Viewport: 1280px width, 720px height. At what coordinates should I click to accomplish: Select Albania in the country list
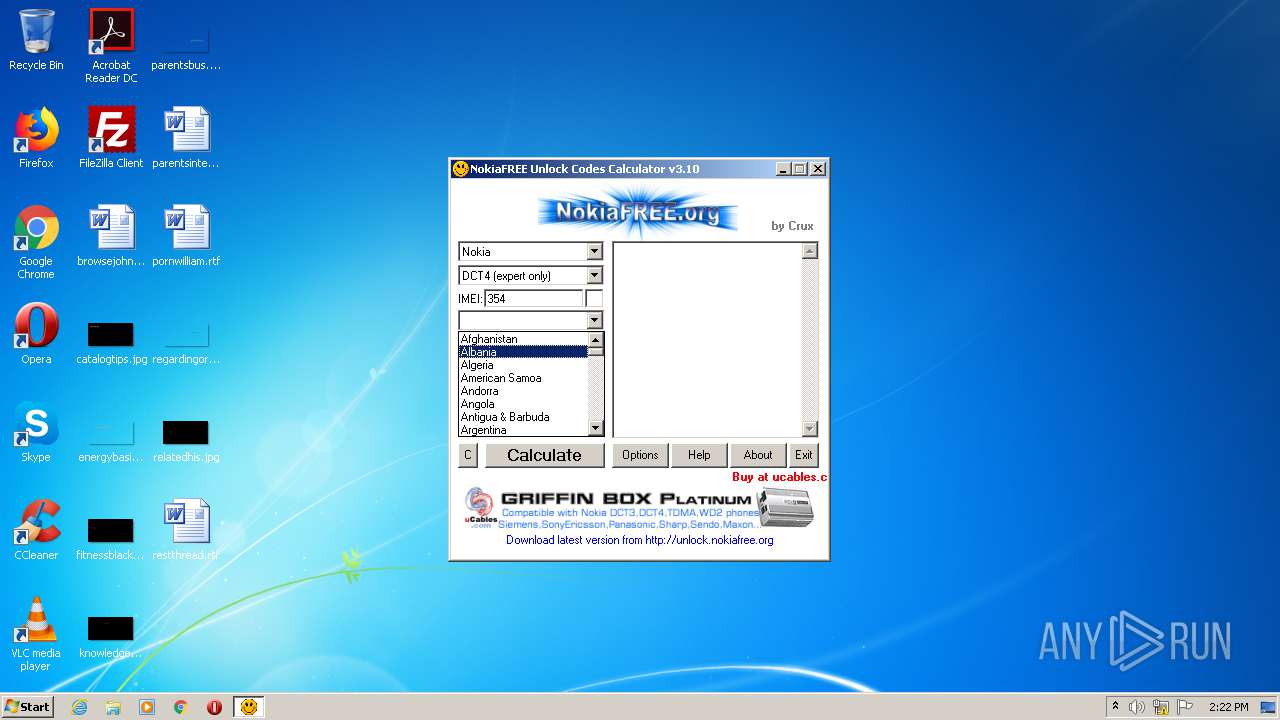(523, 352)
